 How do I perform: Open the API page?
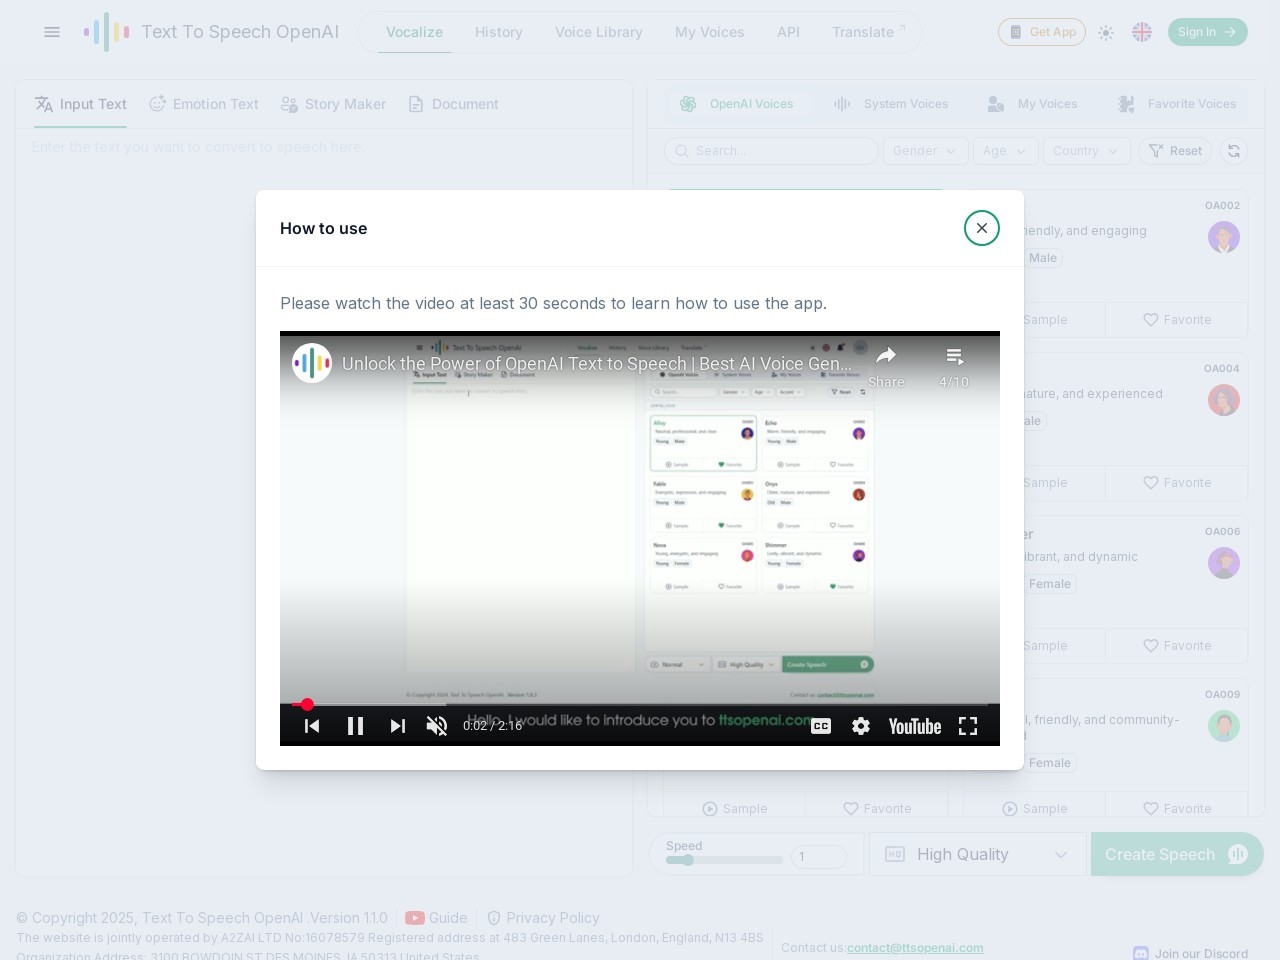(x=788, y=32)
